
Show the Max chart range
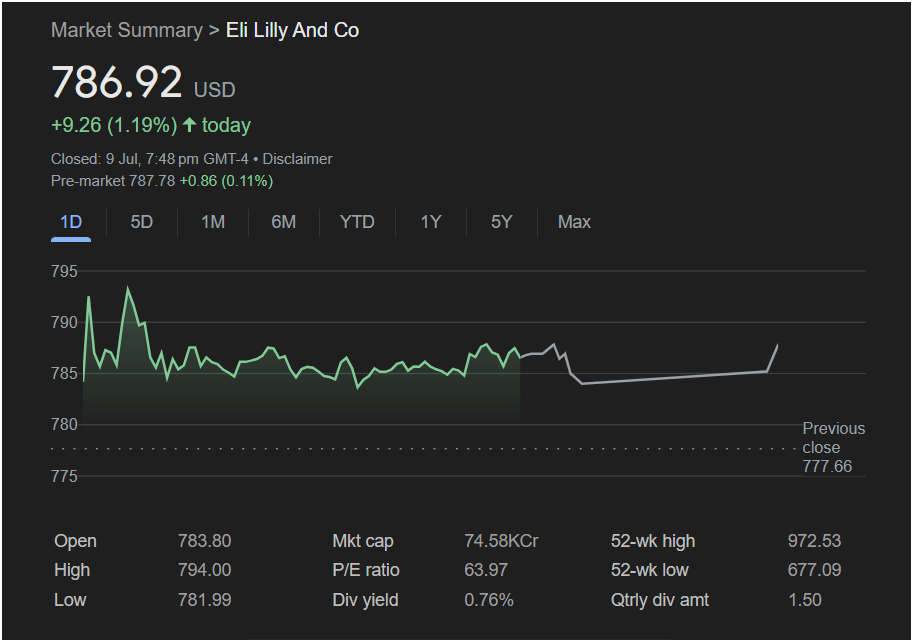click(x=574, y=222)
